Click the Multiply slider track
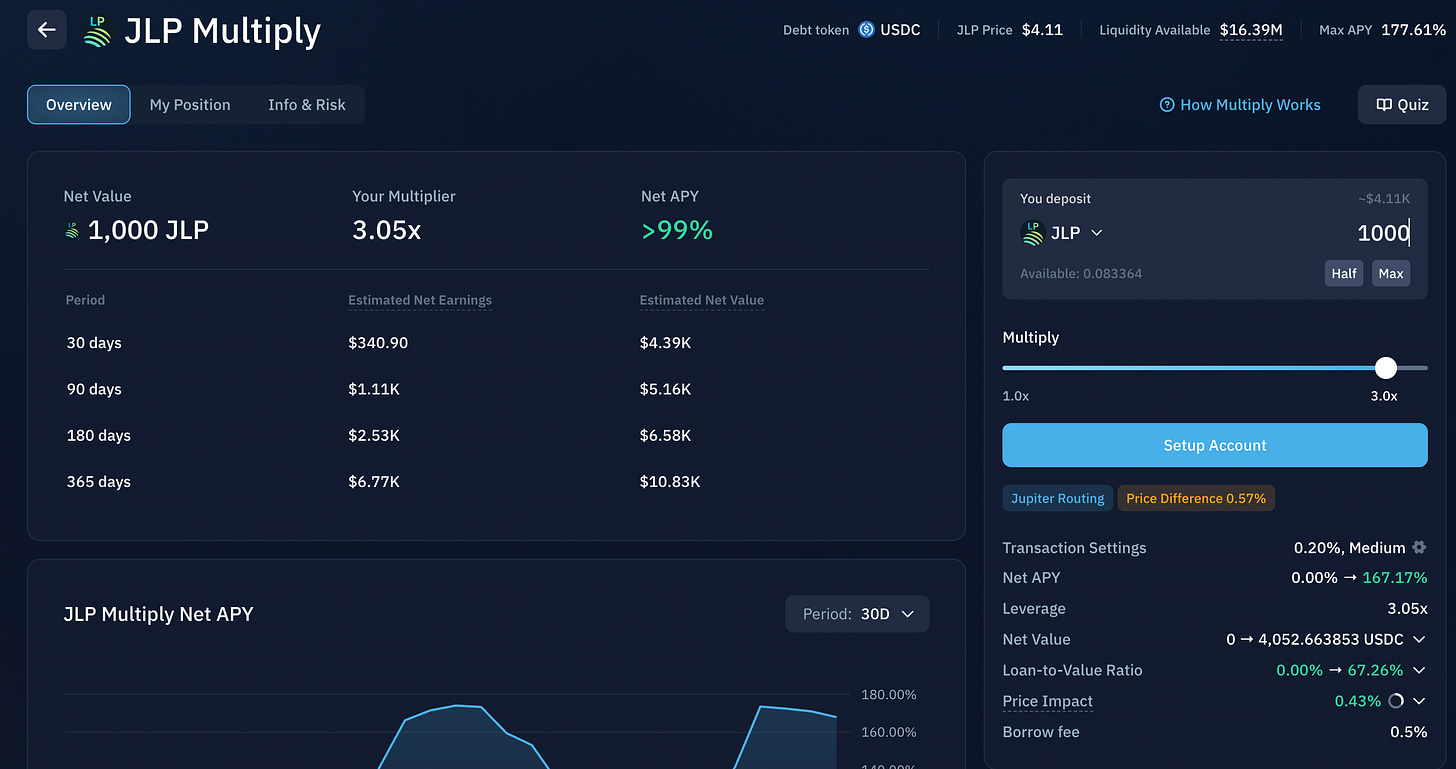 (x=1215, y=368)
